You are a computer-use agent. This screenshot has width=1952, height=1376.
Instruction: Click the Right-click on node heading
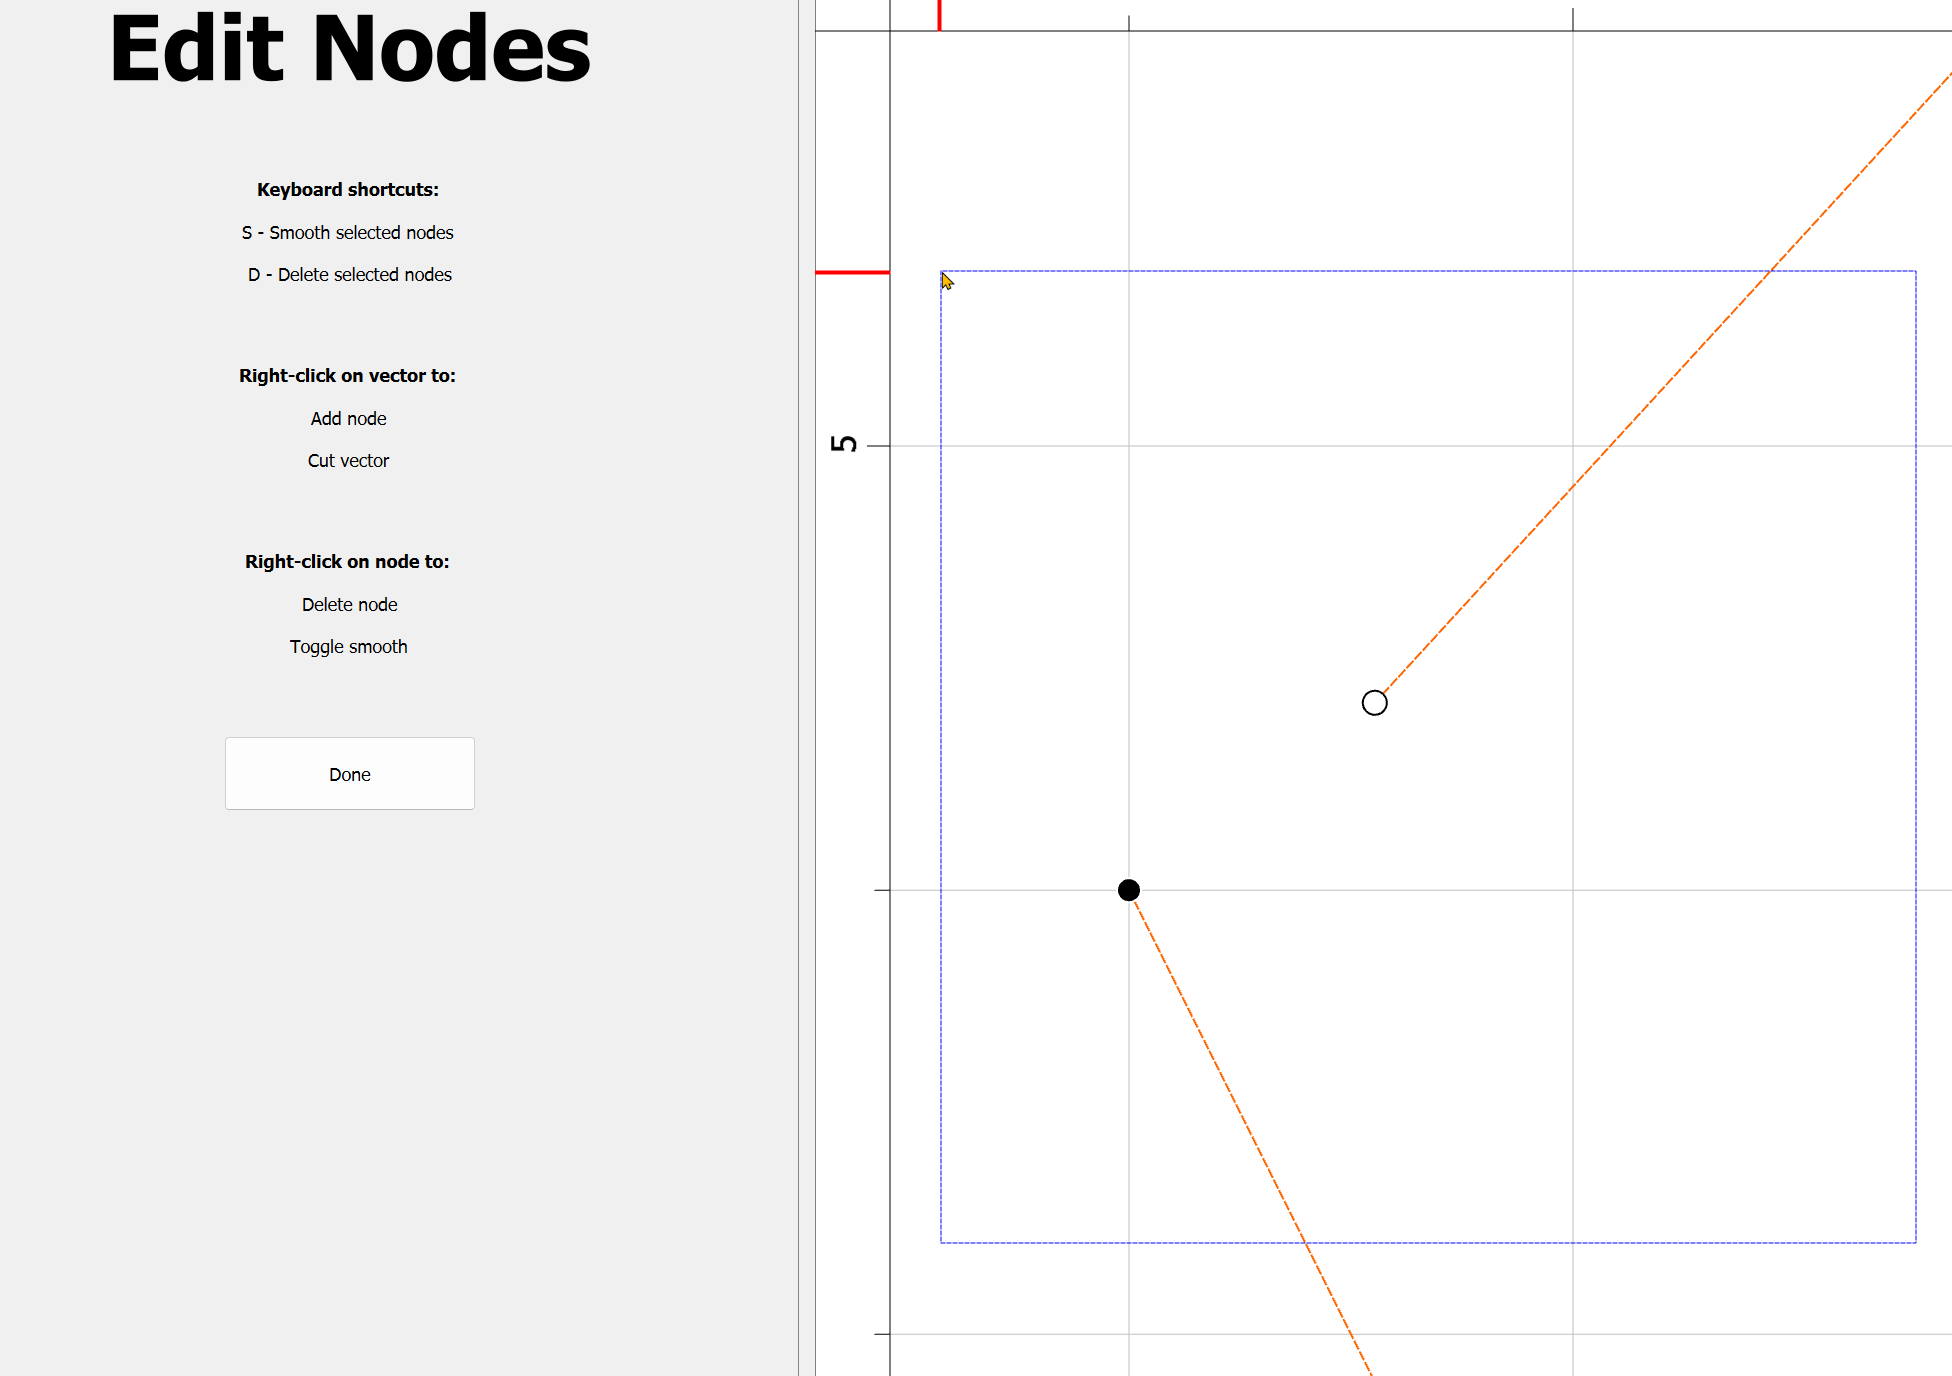[347, 562]
